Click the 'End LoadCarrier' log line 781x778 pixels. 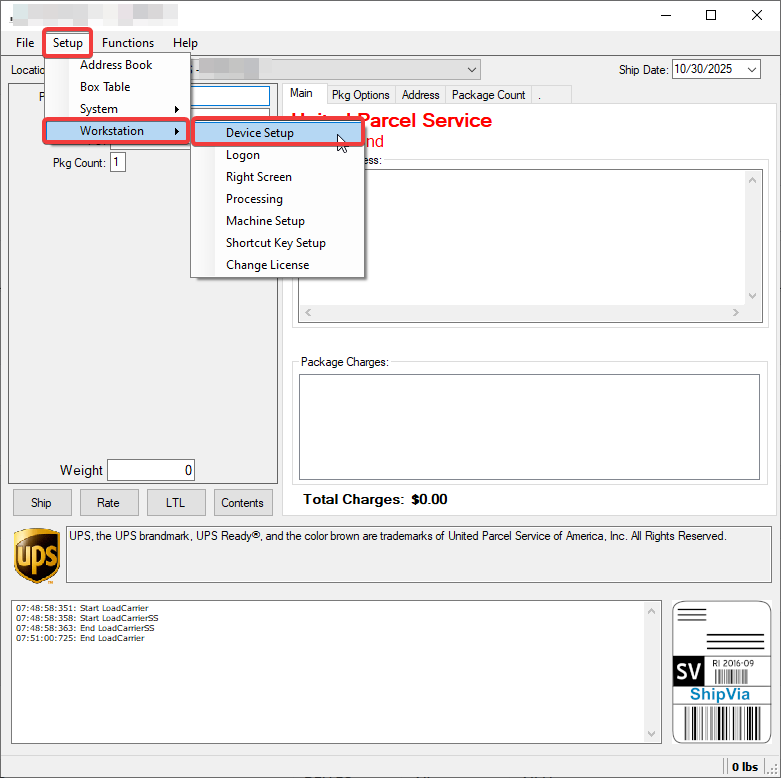[80, 638]
